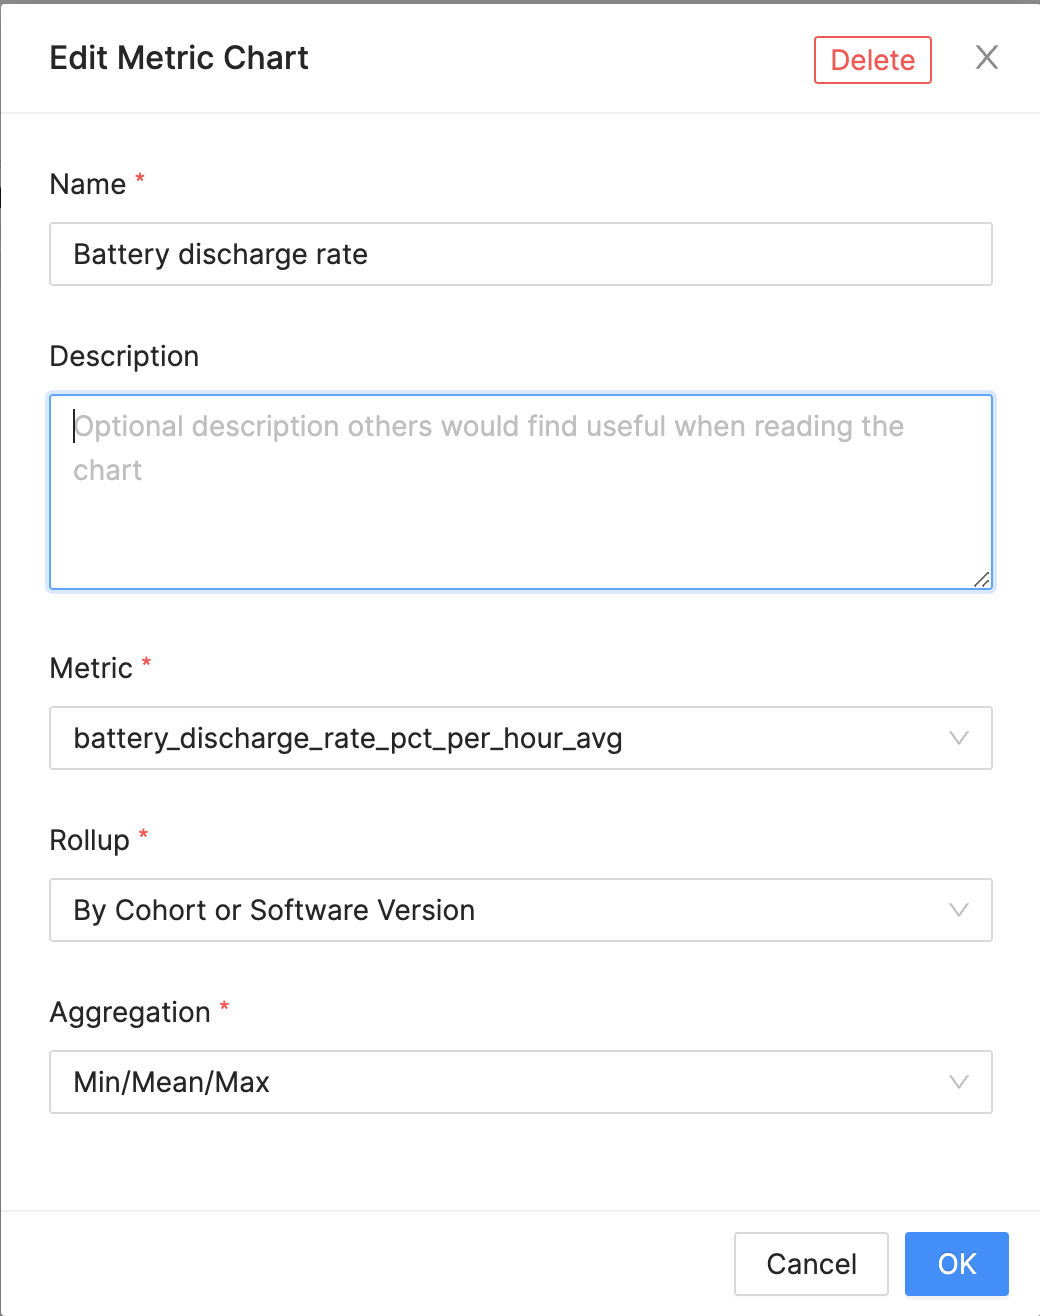Change the By Cohort or Software Version rollup

520,910
